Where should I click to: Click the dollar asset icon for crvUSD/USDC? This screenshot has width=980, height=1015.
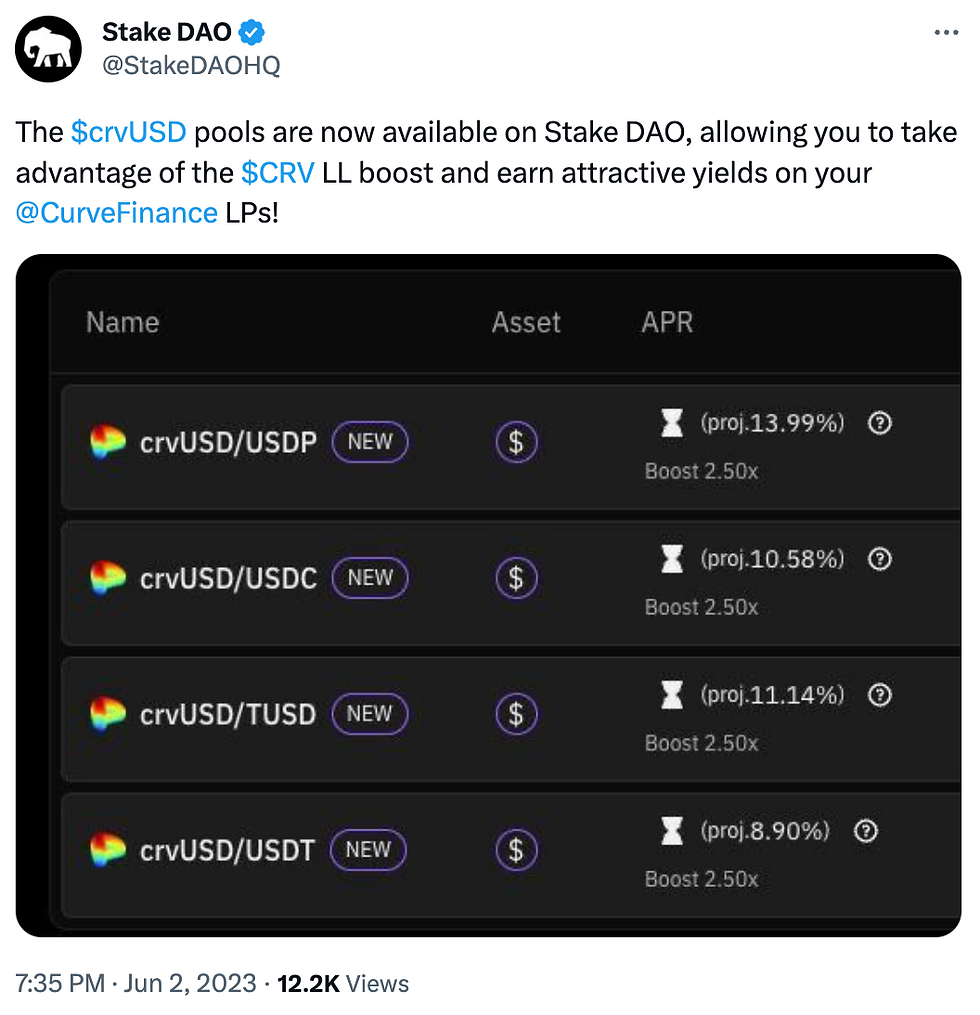coord(516,578)
